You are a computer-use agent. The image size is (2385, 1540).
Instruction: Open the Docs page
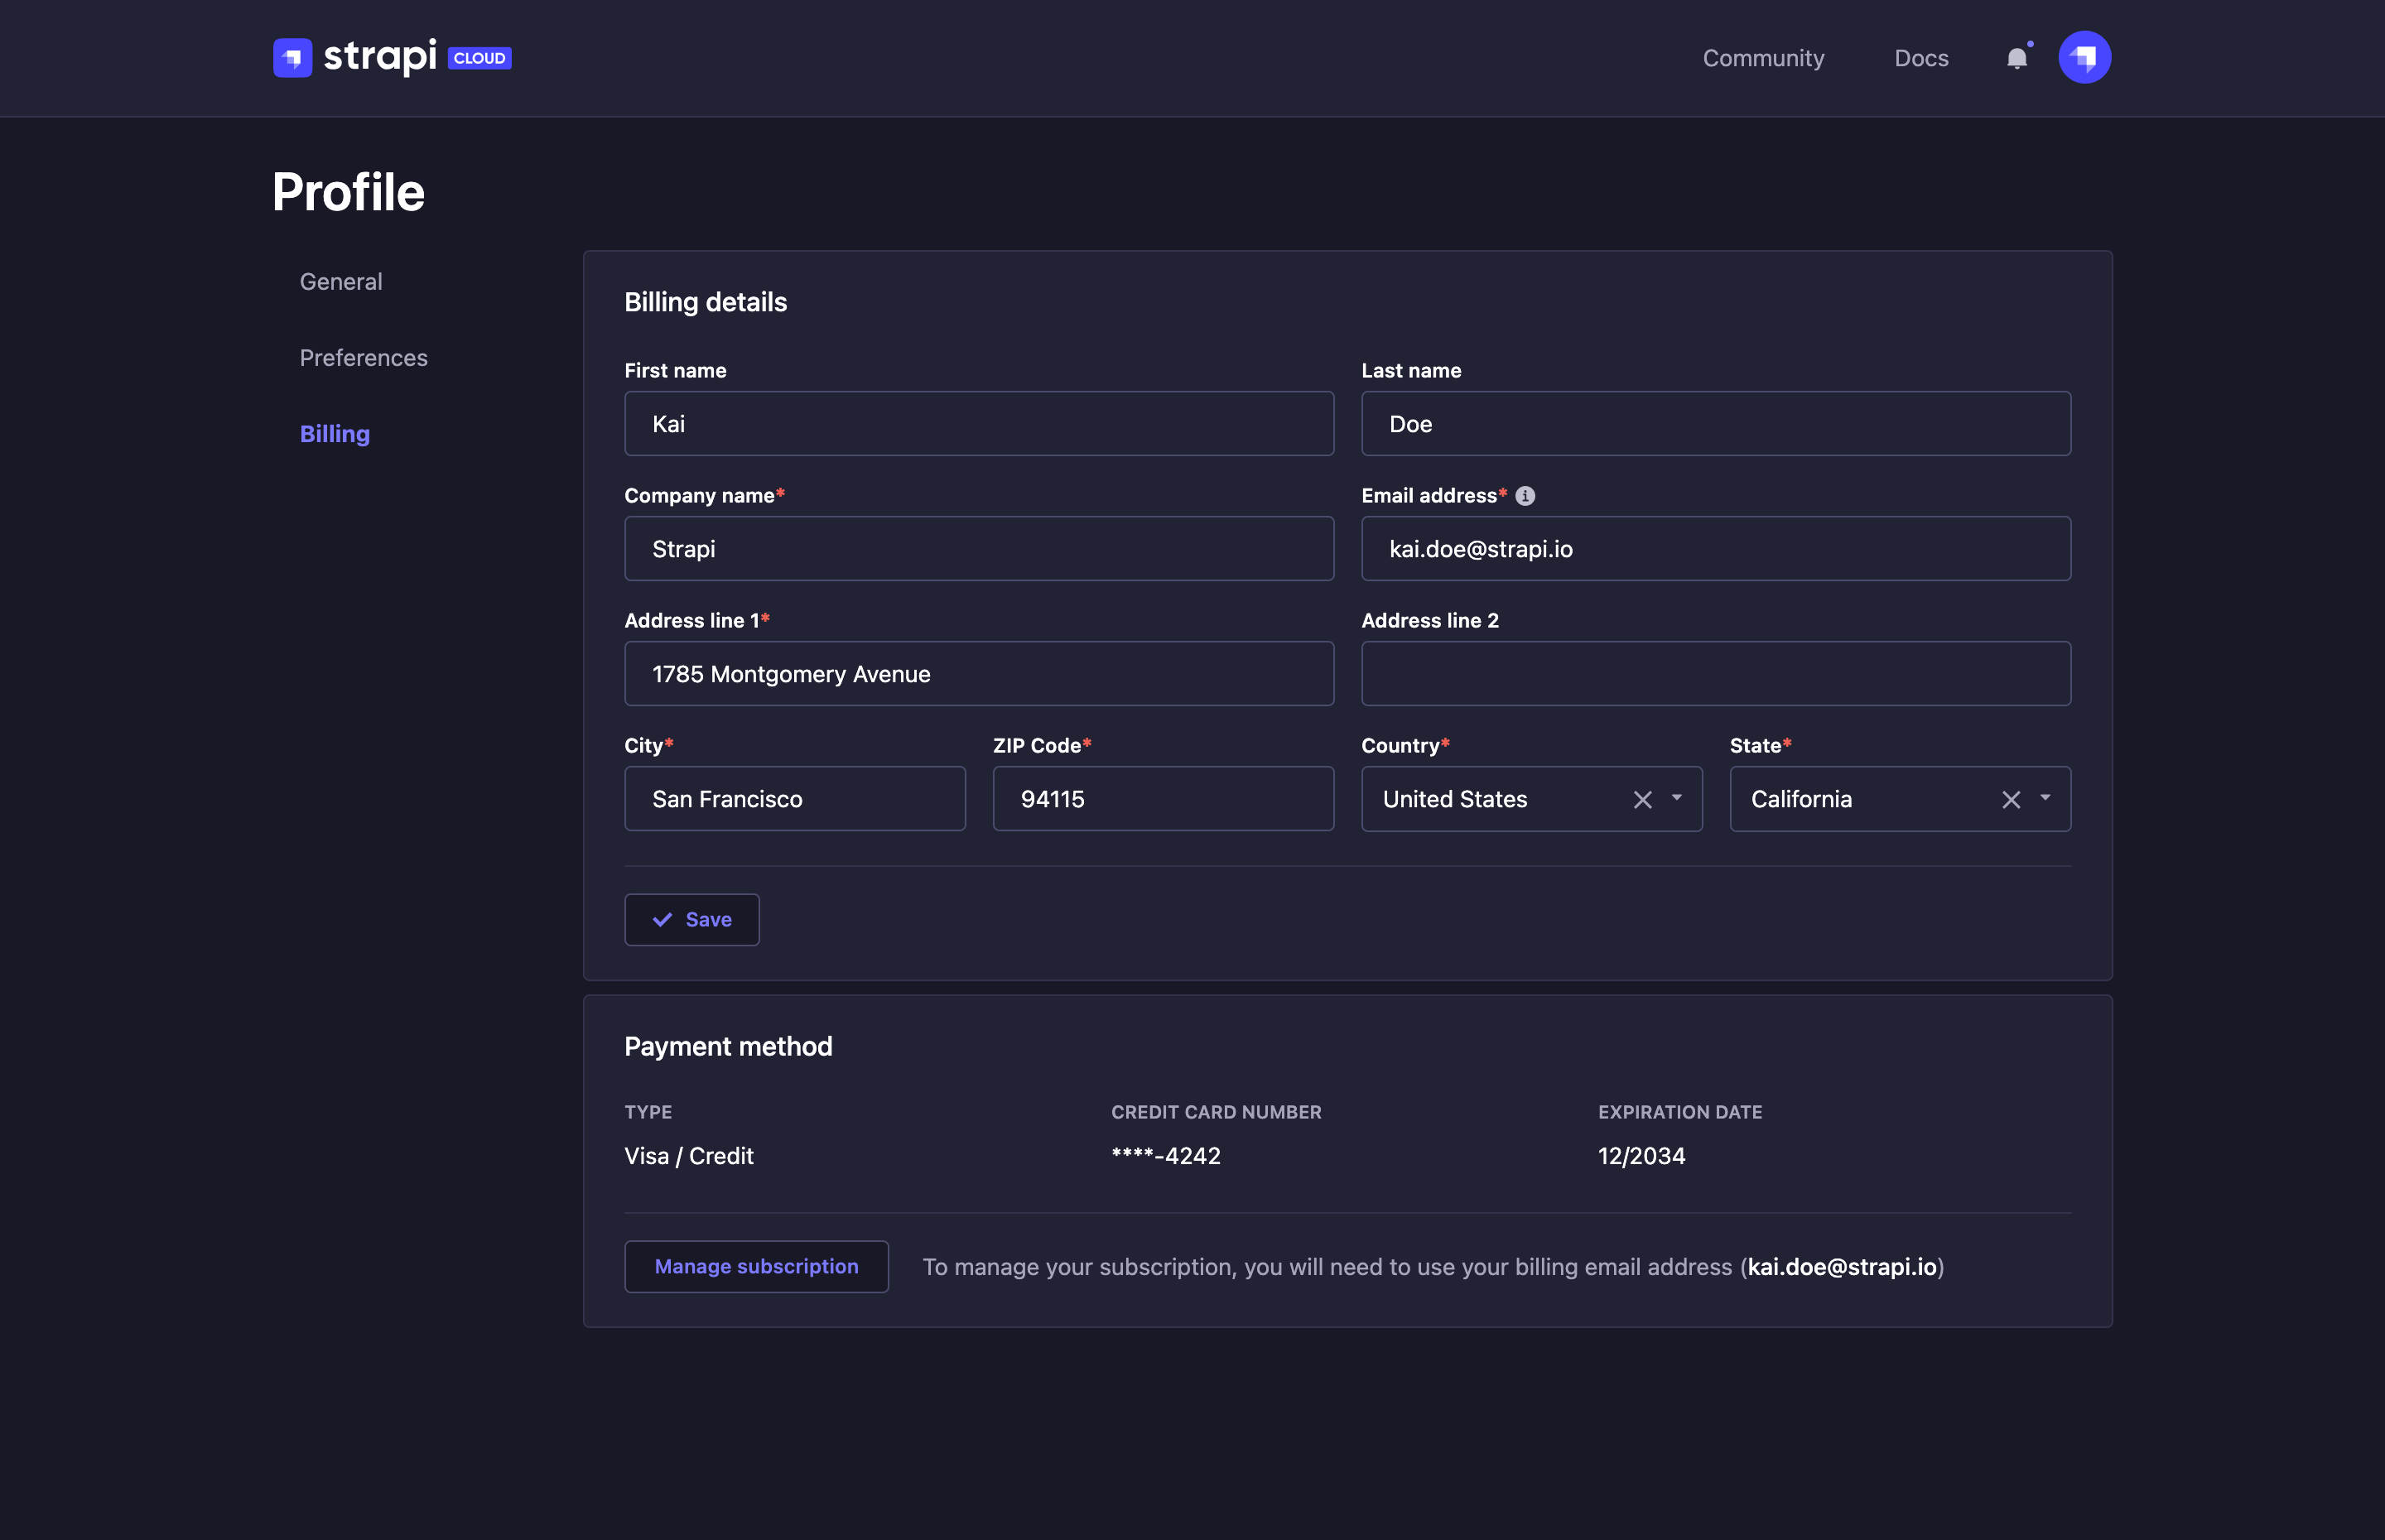click(x=1920, y=58)
